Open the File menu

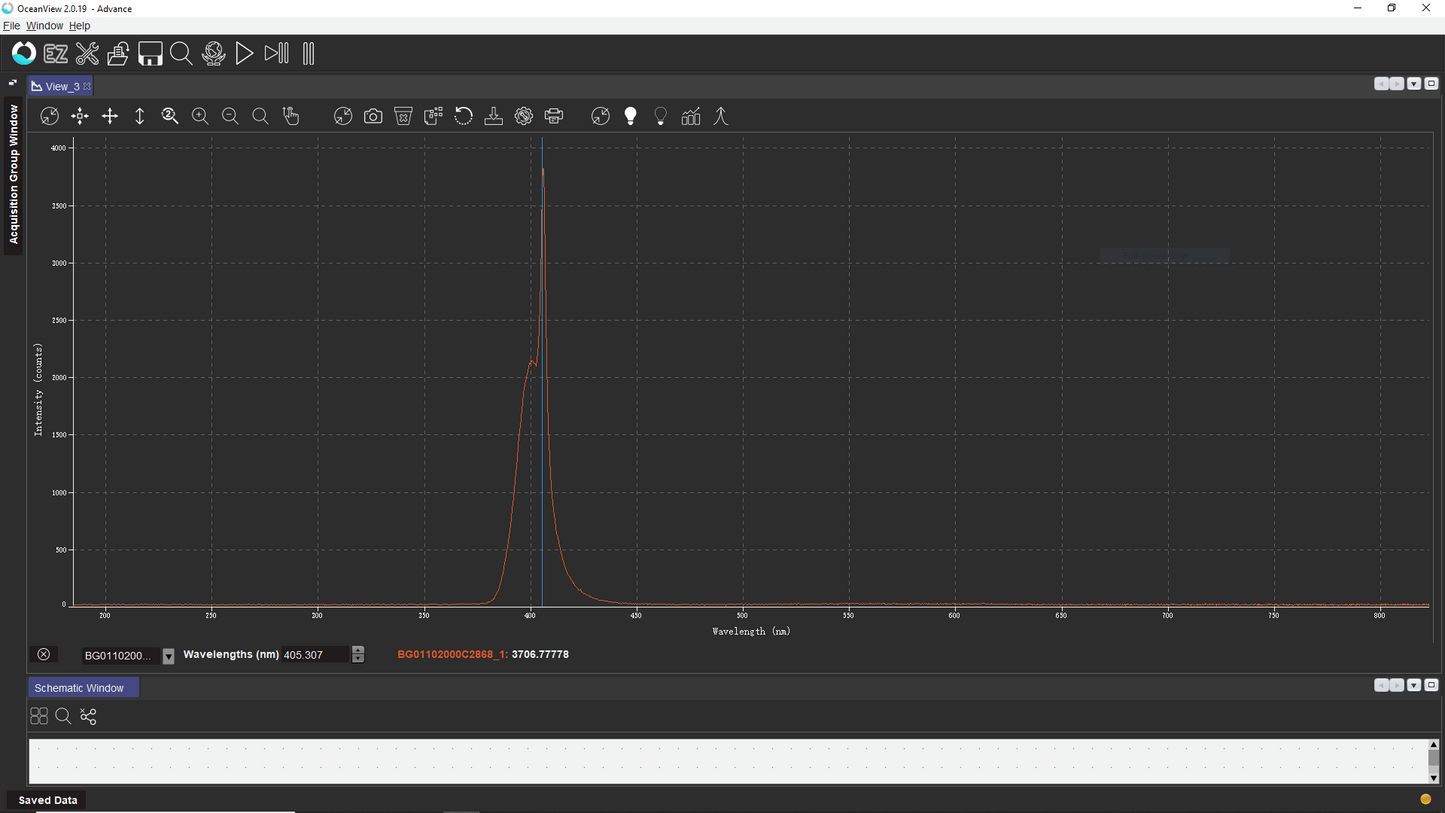click(11, 26)
